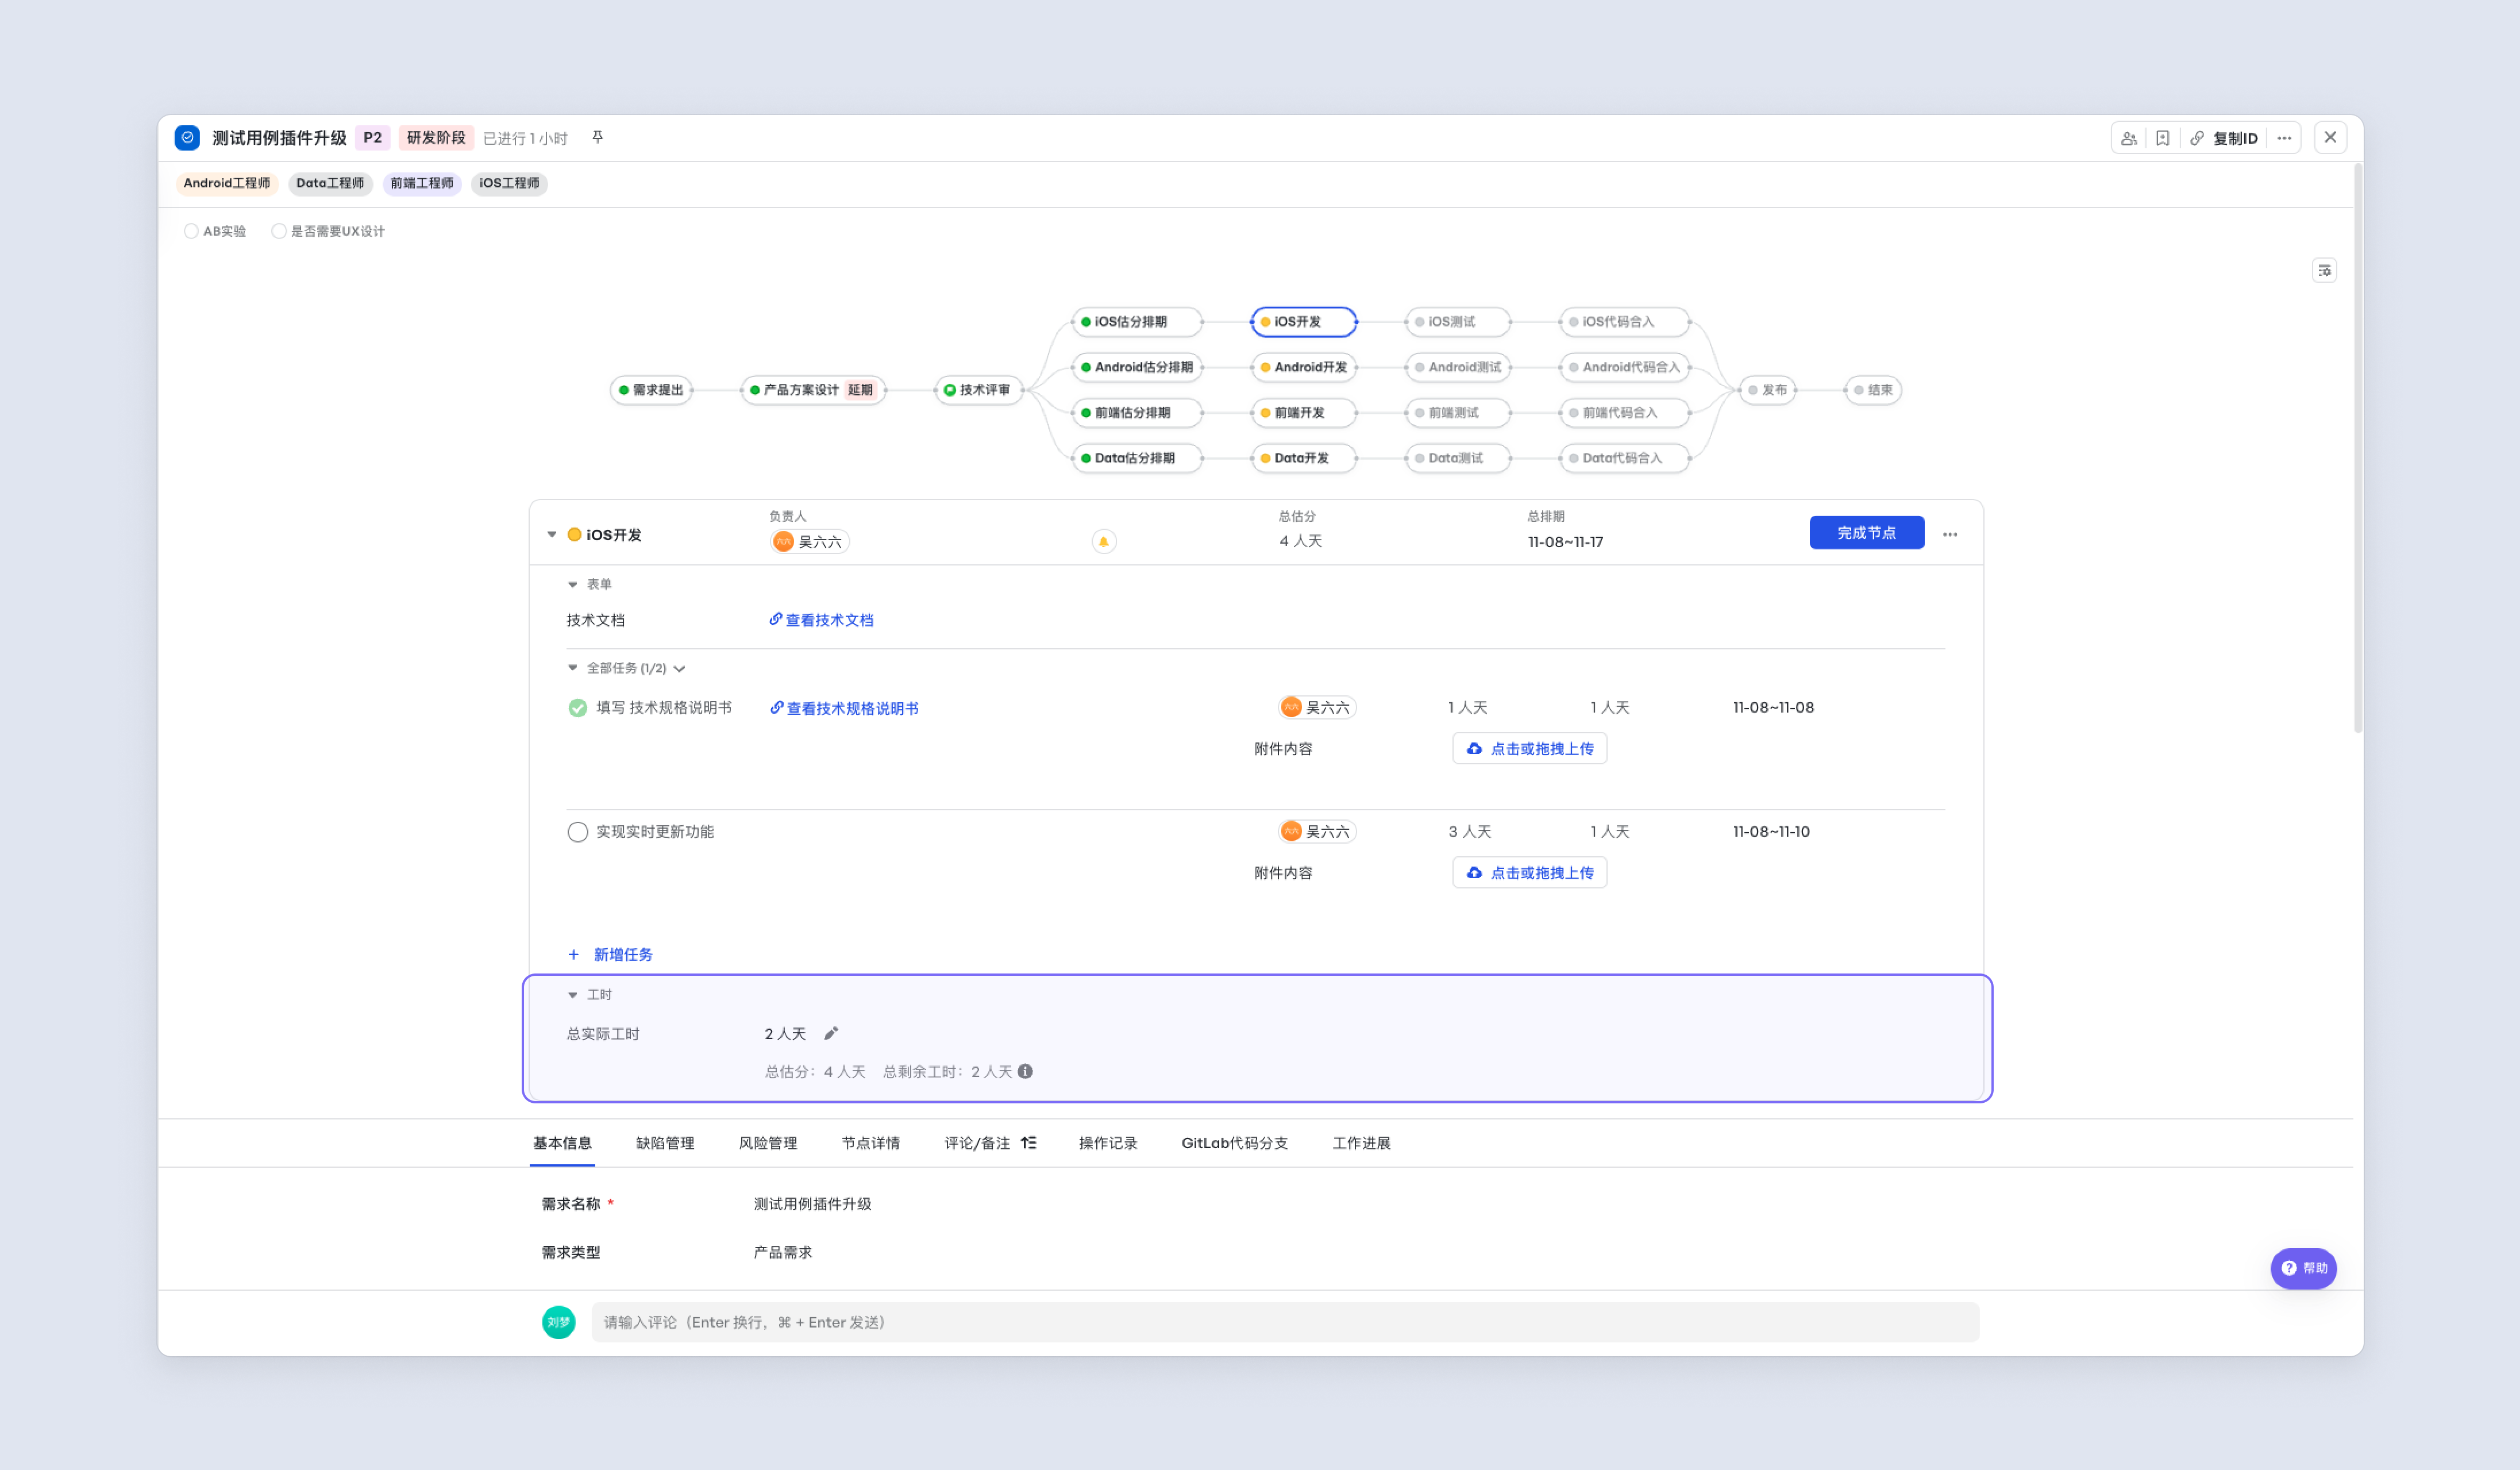Click sort icon next to 评论/备注 tab
This screenshot has height=1470, width=2520.
[x=1028, y=1142]
